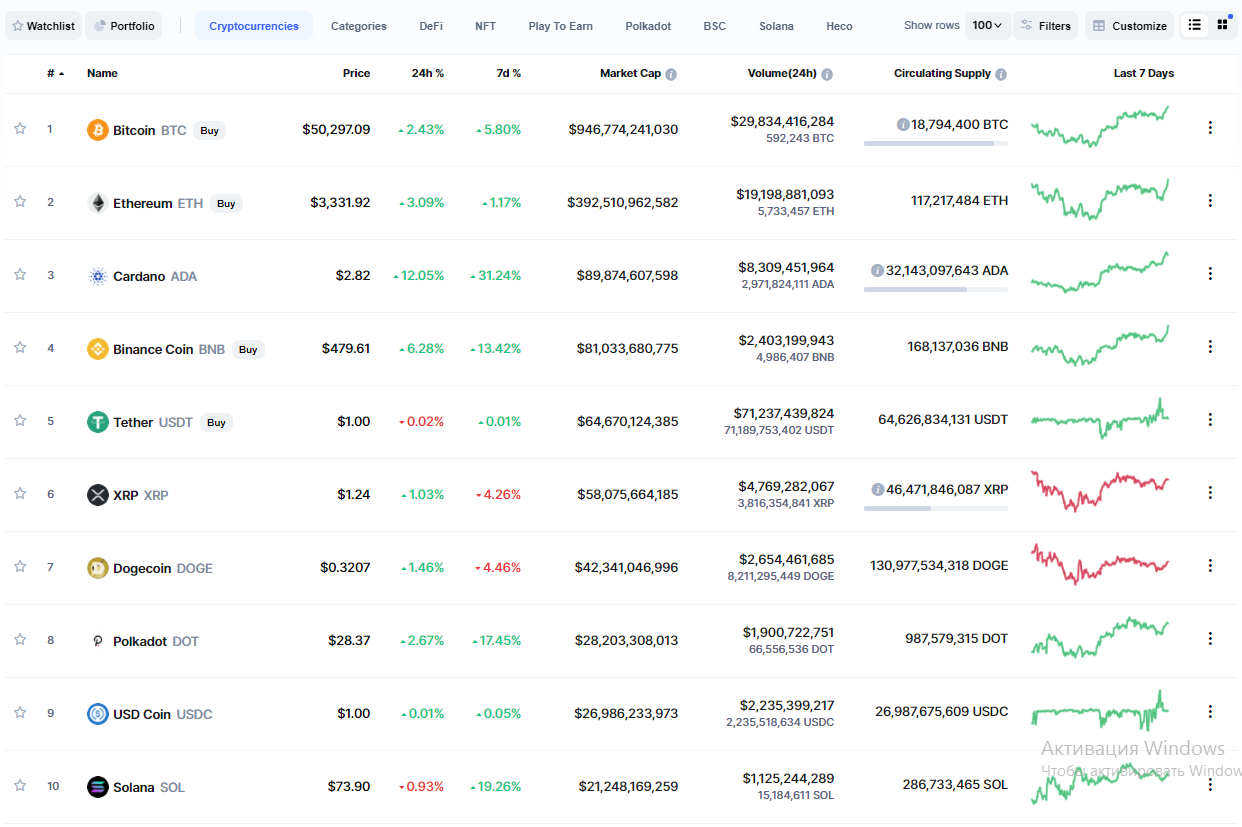Click the Solana logo icon
The width and height of the screenshot is (1242, 827).
[x=97, y=787]
